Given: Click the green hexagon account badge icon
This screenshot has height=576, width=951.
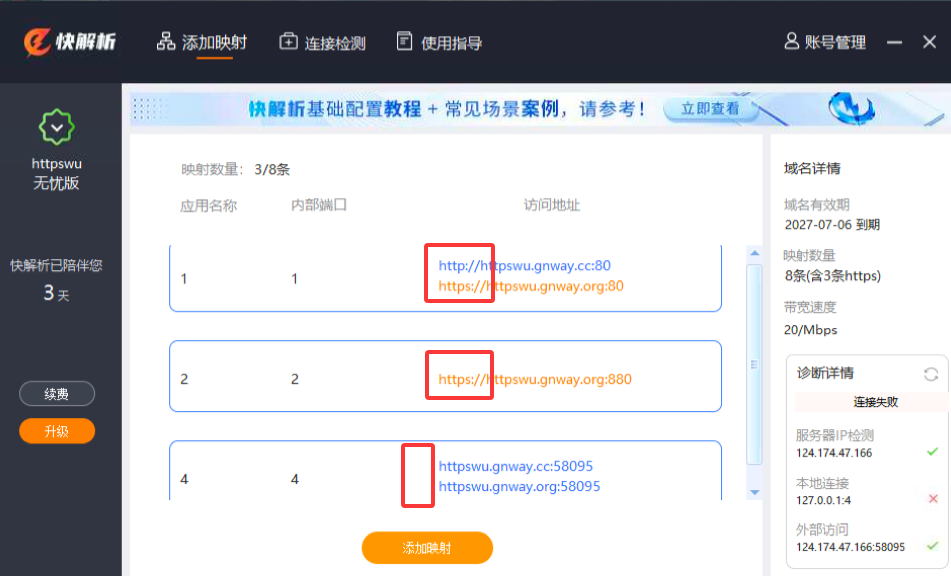Looking at the screenshot, I should tap(56, 127).
